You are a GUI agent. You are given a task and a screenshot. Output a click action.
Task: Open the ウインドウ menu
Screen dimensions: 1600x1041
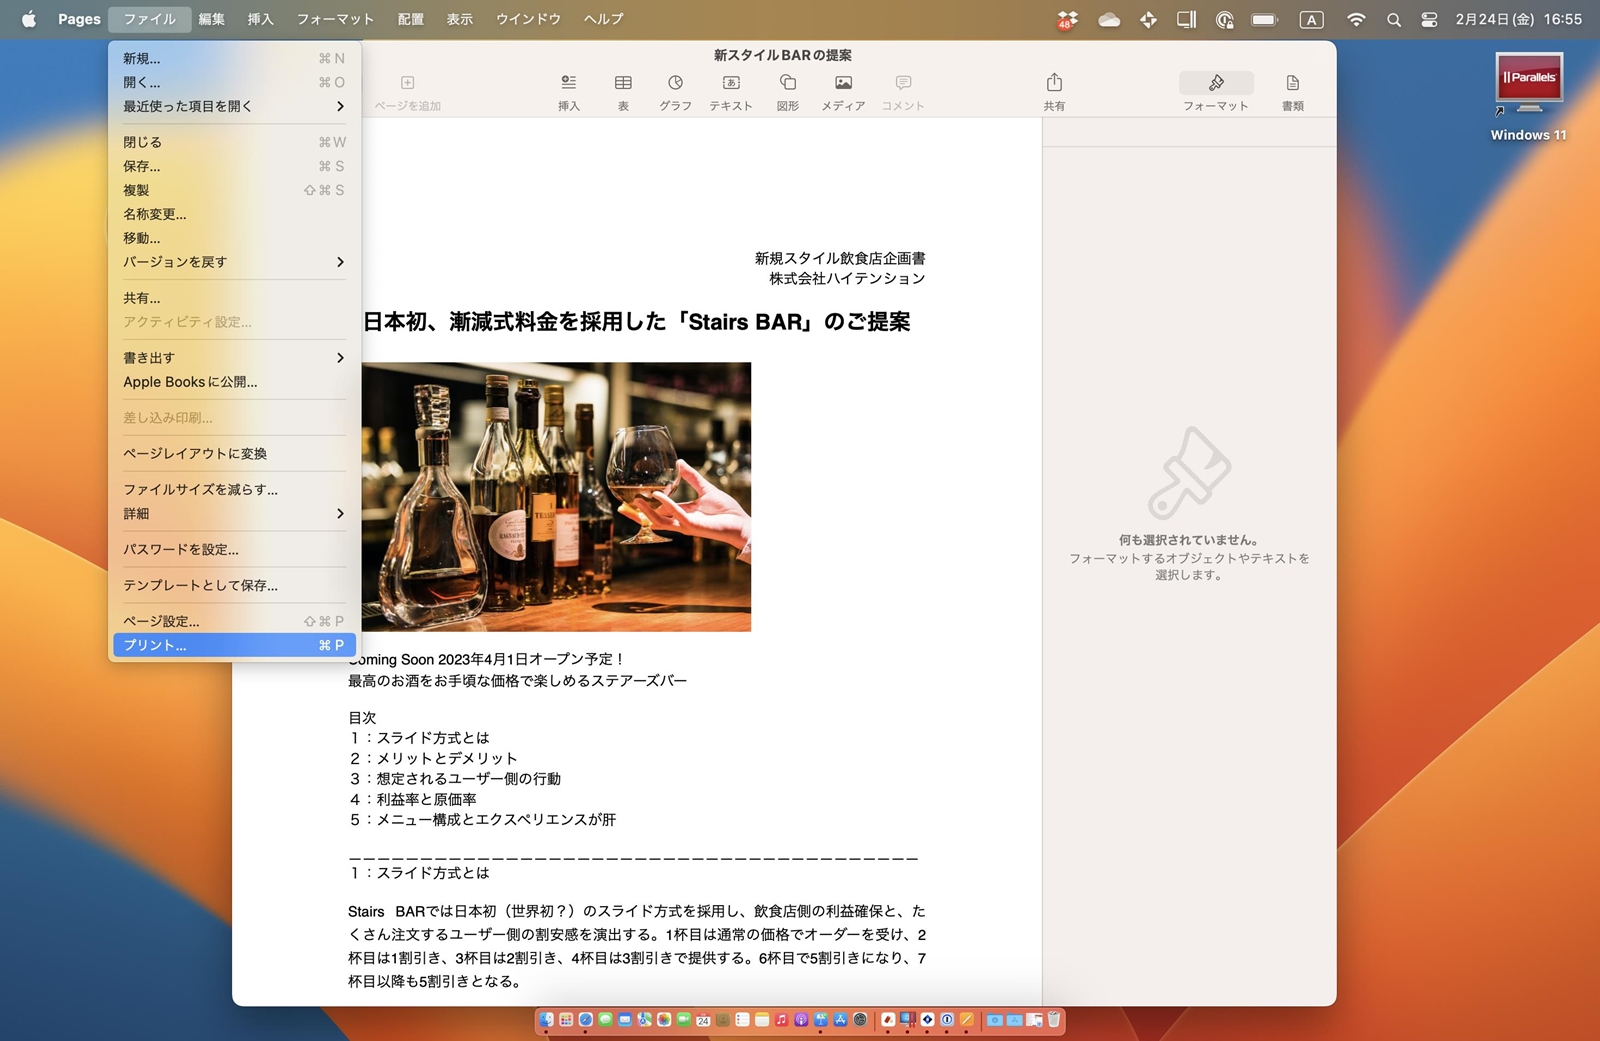[x=528, y=19]
